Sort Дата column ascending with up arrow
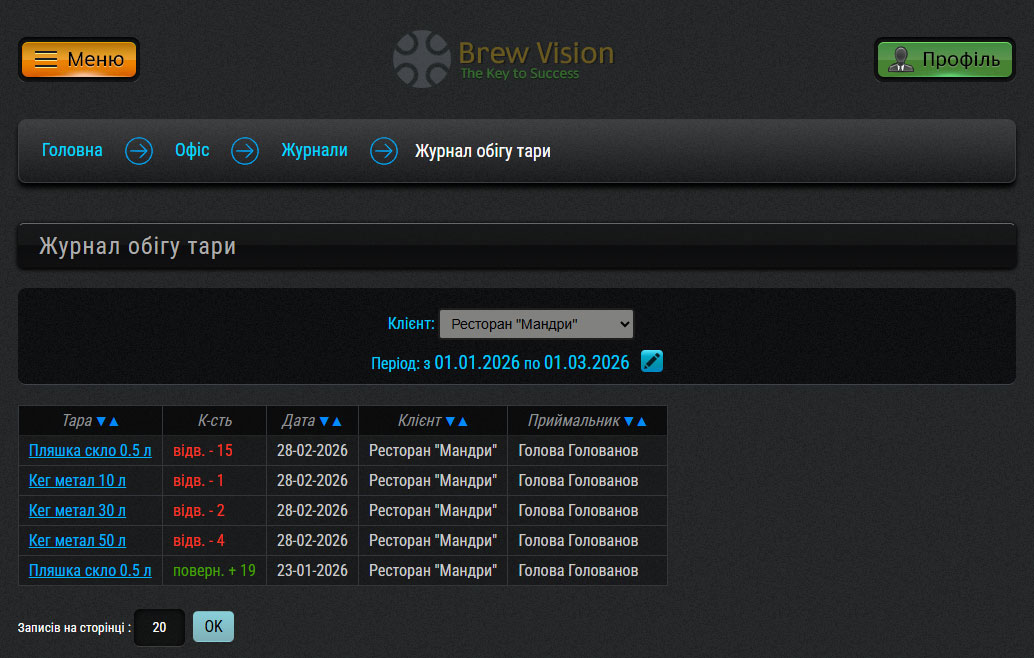The height and width of the screenshot is (658, 1034). [337, 422]
